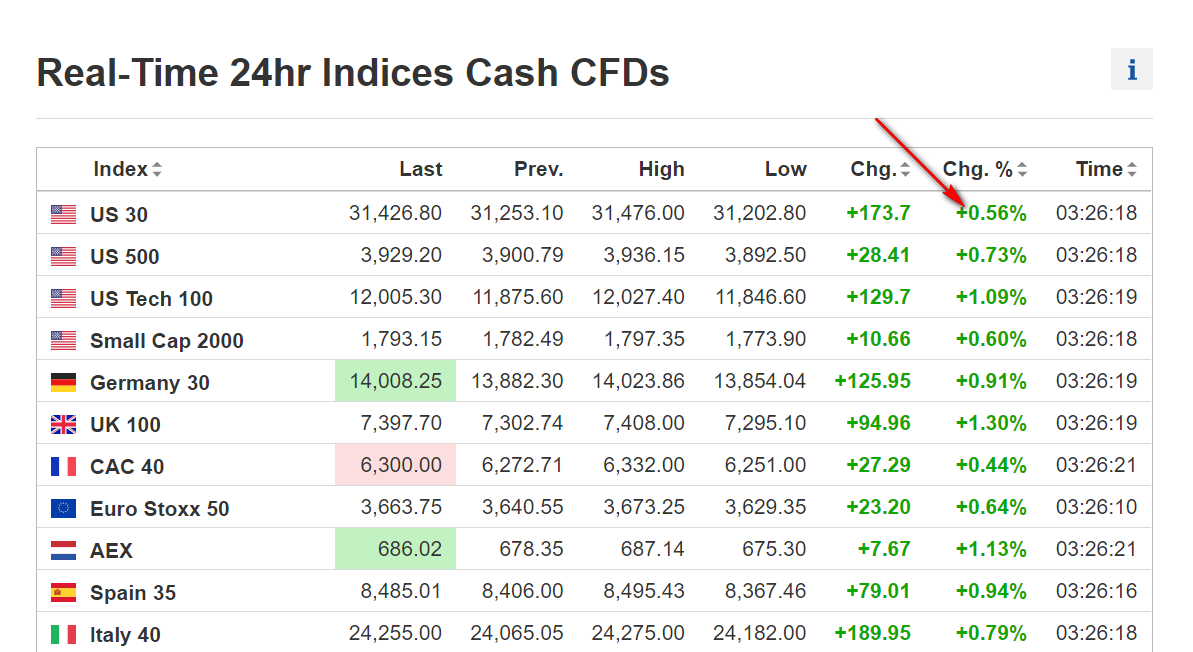The height and width of the screenshot is (652, 1193).
Task: Click the US 500 flag icon
Action: [63, 256]
